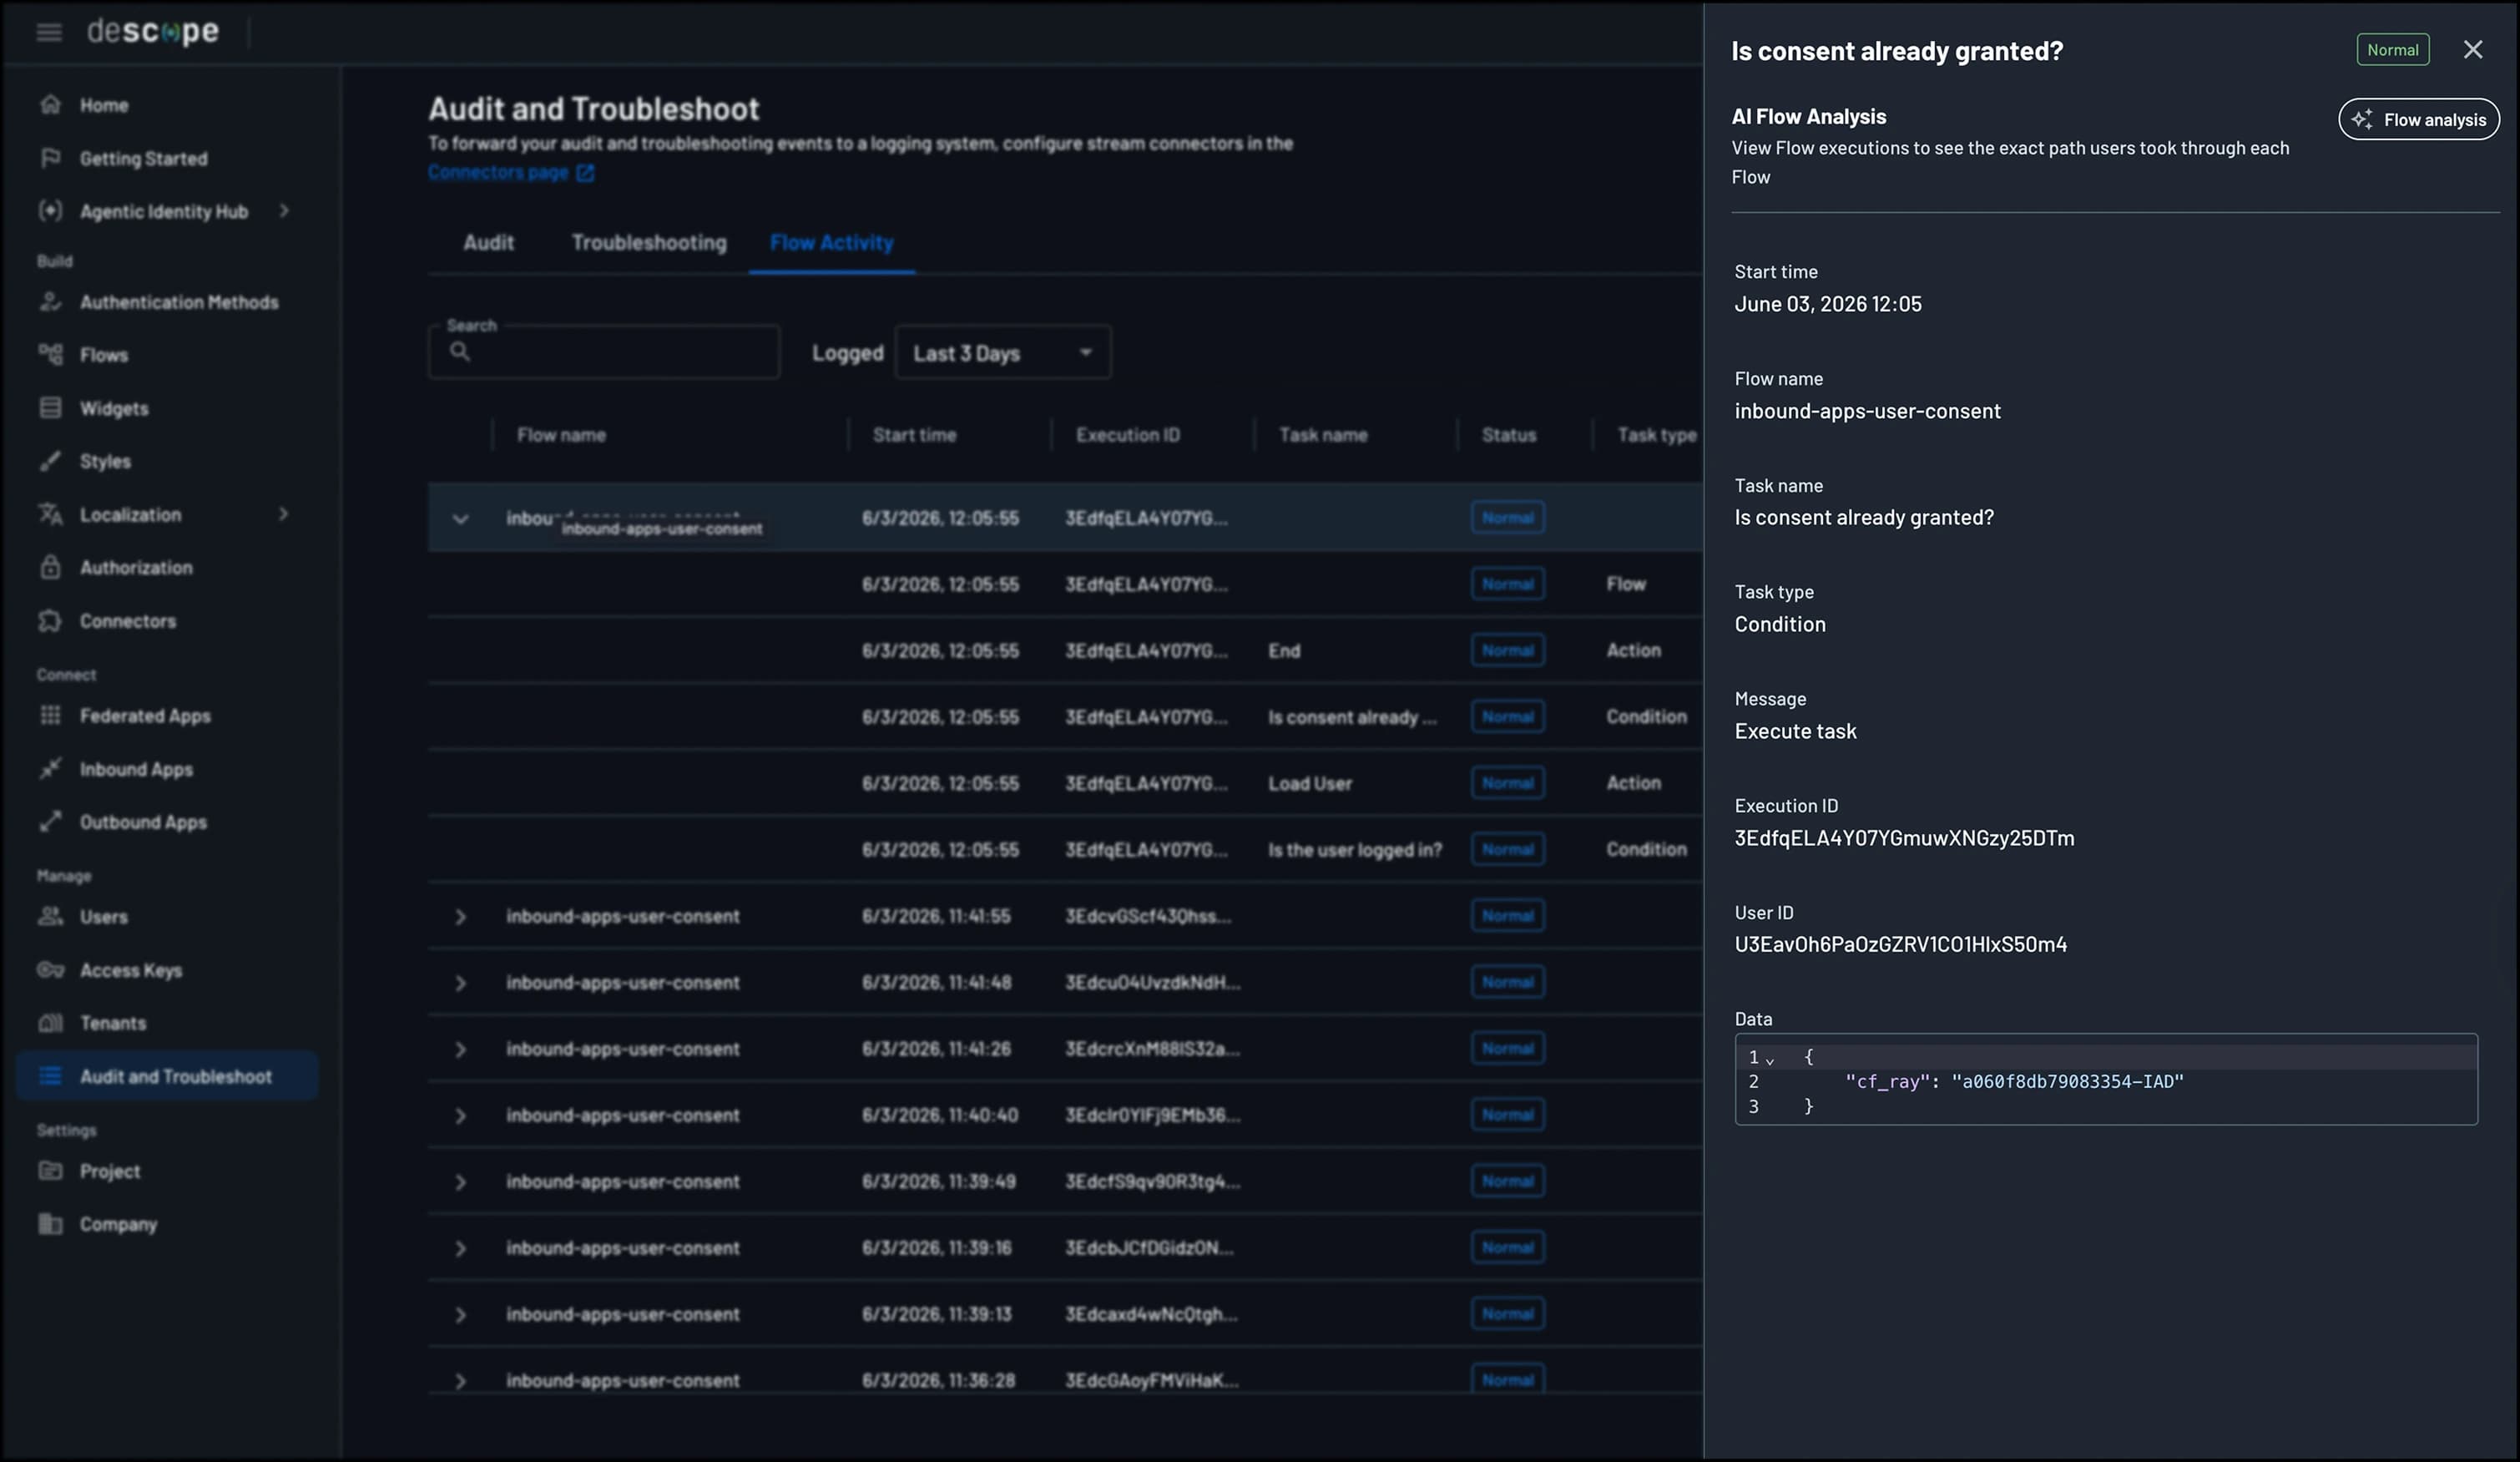The image size is (2520, 1462).
Task: Click the Descope logo
Action: click(152, 32)
